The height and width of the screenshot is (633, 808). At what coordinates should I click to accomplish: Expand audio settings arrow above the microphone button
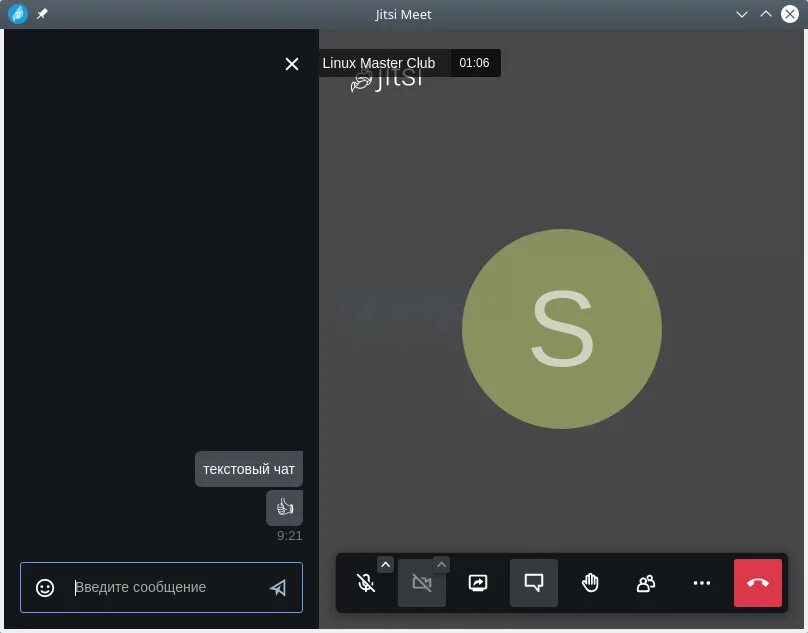[x=385, y=565]
